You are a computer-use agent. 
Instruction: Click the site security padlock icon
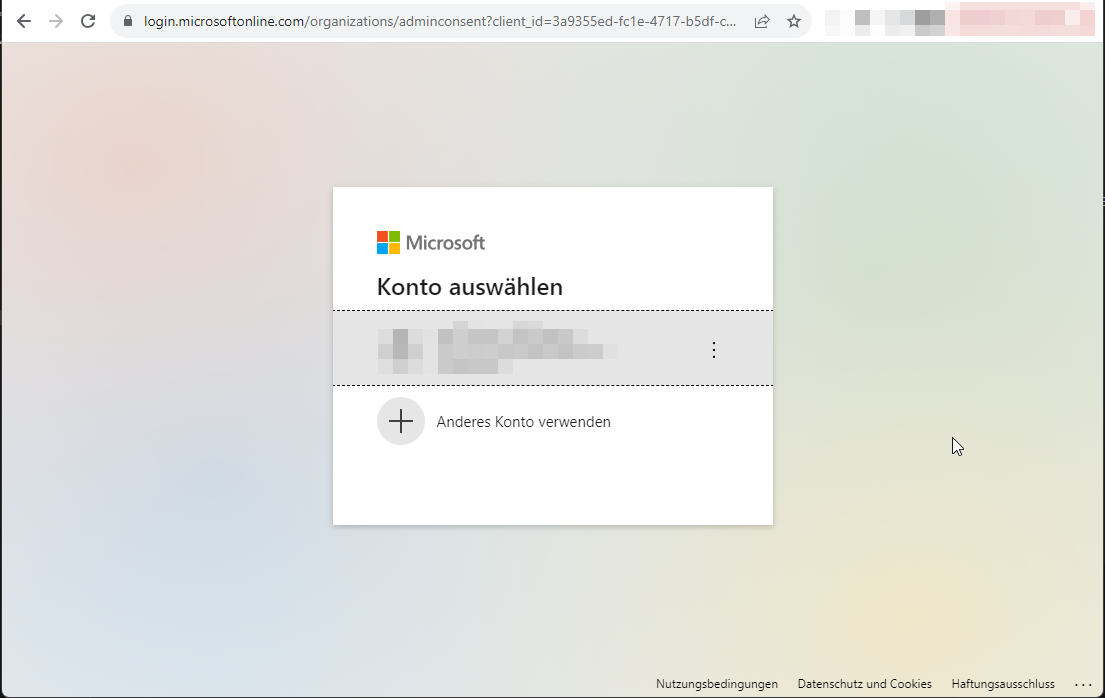[x=126, y=20]
